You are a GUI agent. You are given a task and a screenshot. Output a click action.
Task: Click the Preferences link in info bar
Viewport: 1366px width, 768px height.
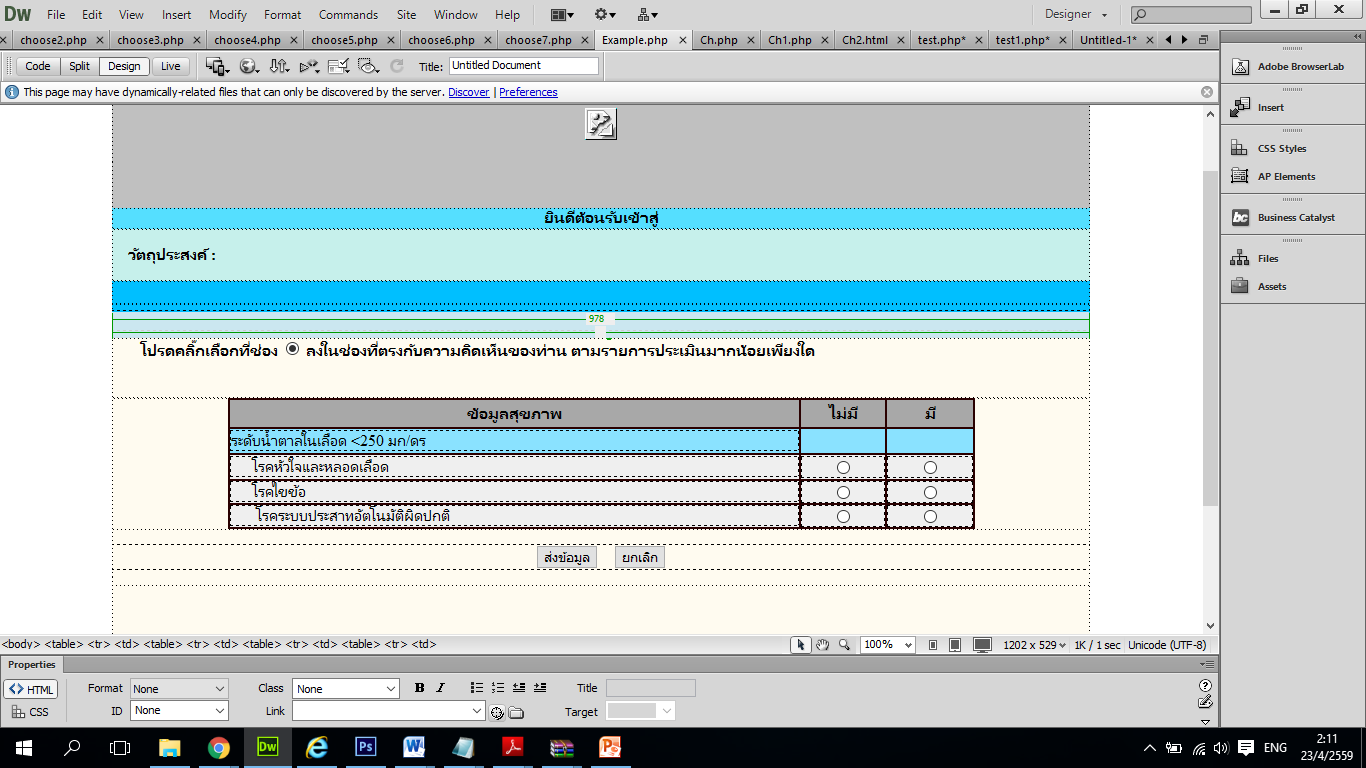528,92
